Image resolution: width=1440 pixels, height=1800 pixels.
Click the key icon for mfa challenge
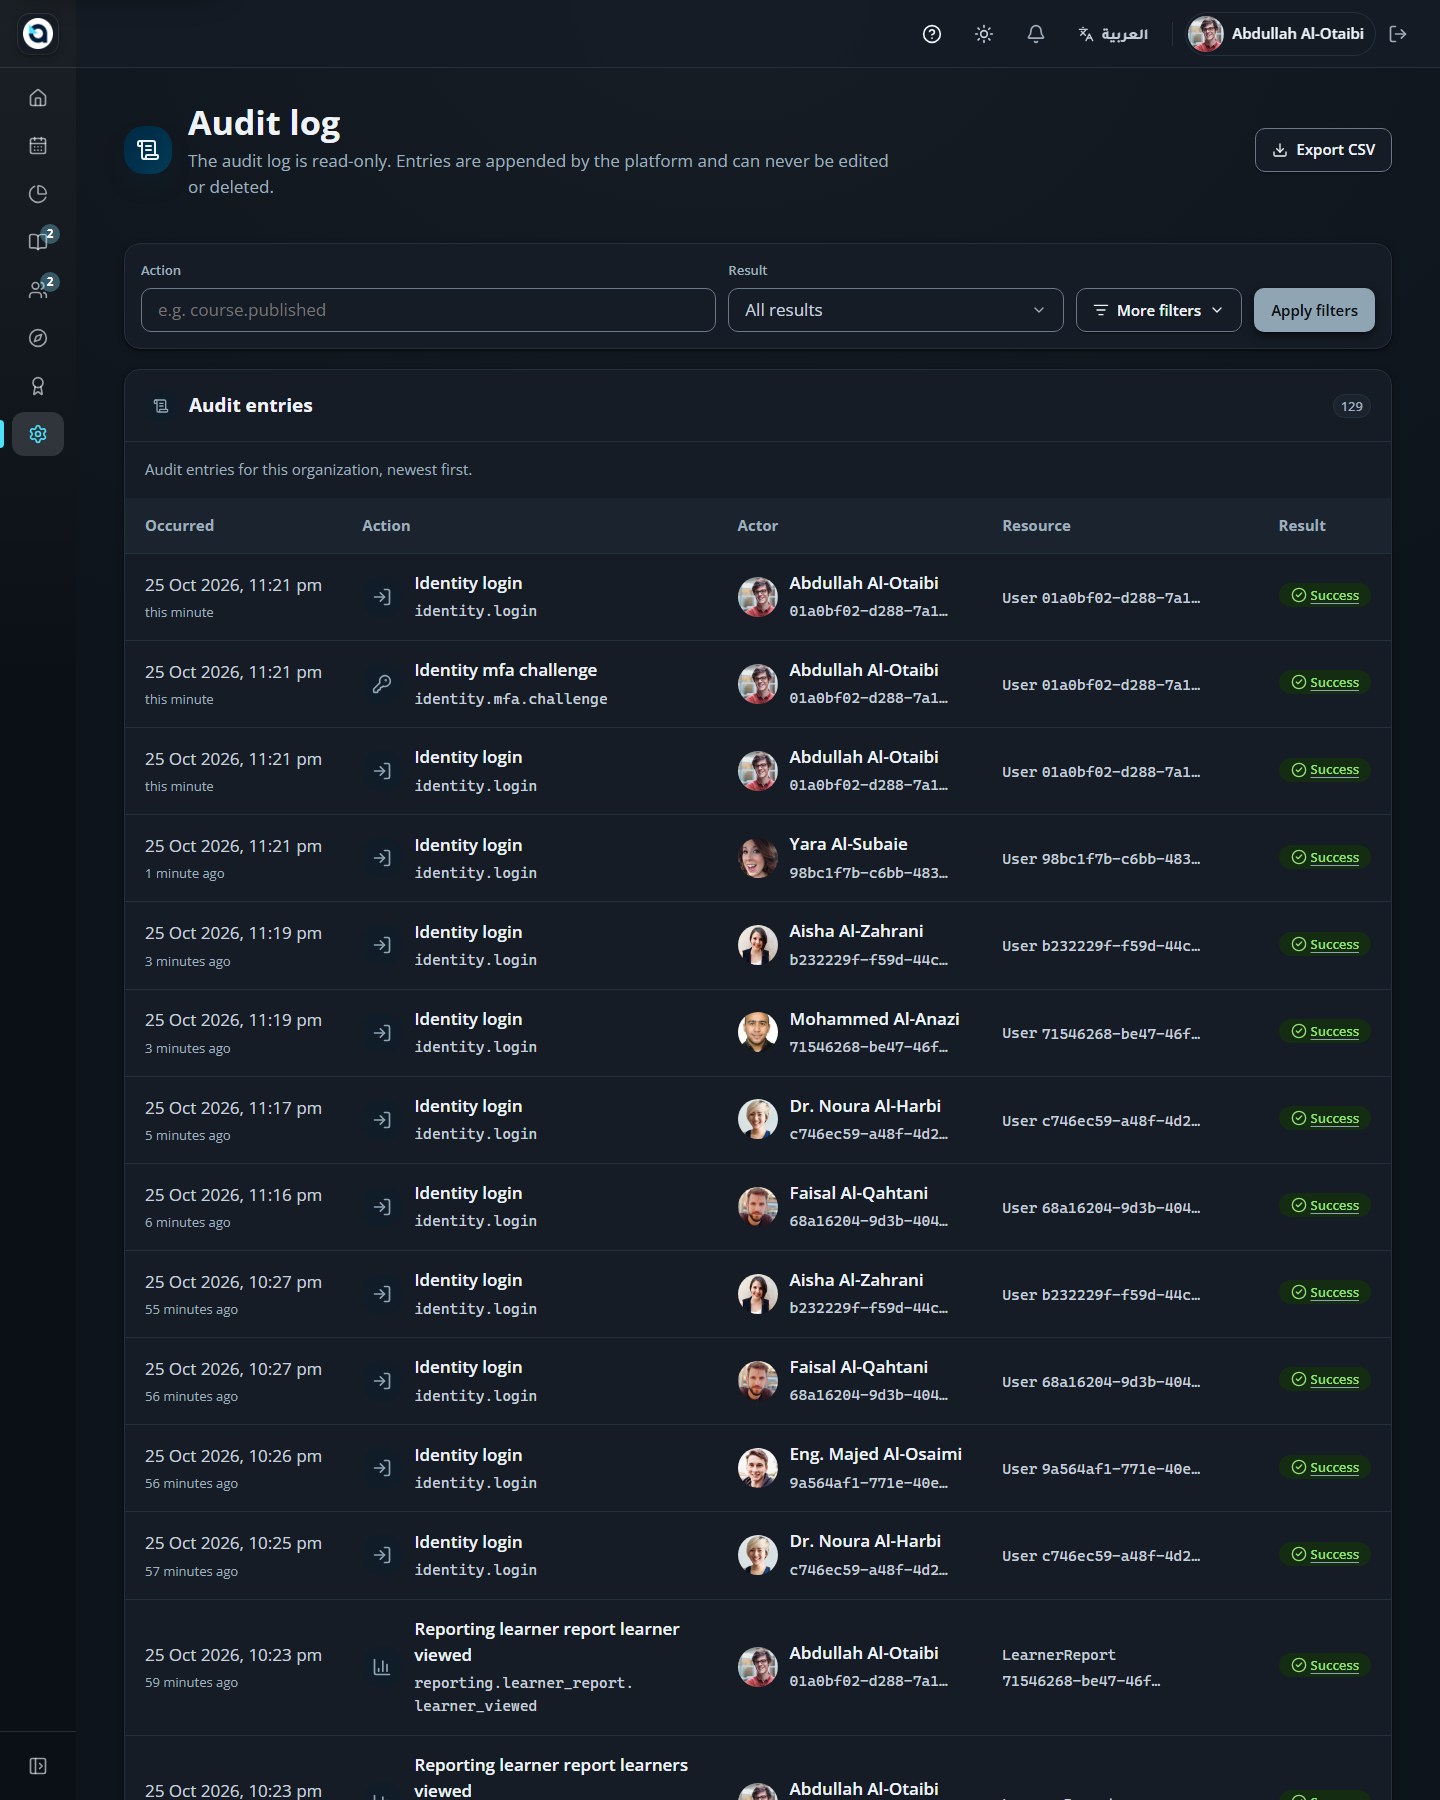click(382, 684)
